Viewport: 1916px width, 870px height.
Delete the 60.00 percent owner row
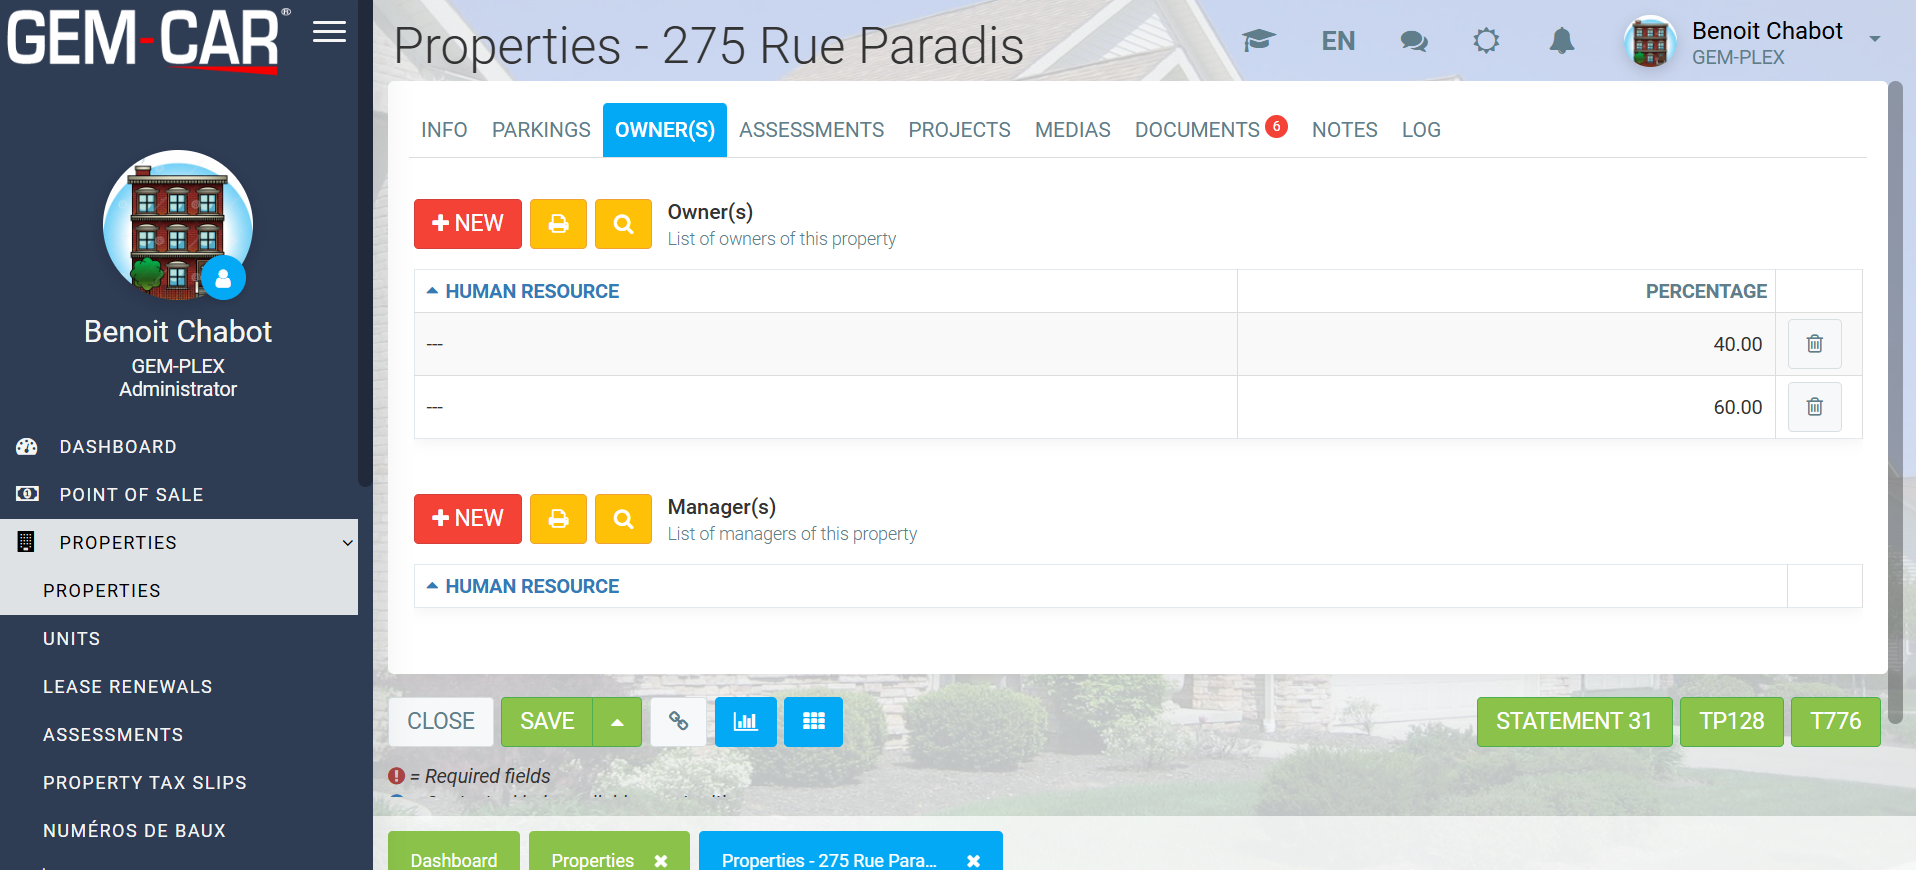(x=1814, y=407)
